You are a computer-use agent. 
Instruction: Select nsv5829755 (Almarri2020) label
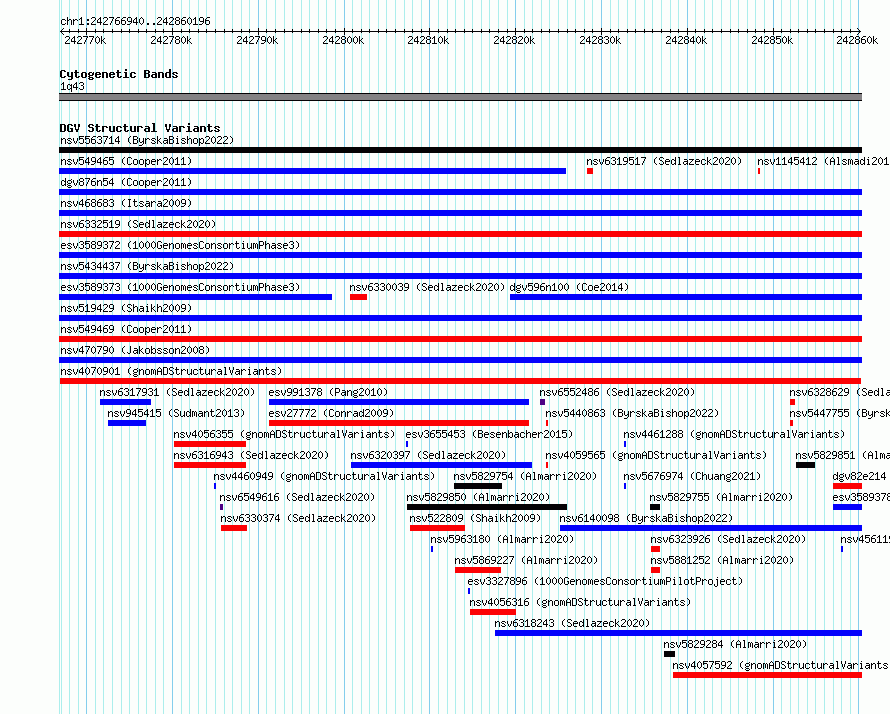721,497
